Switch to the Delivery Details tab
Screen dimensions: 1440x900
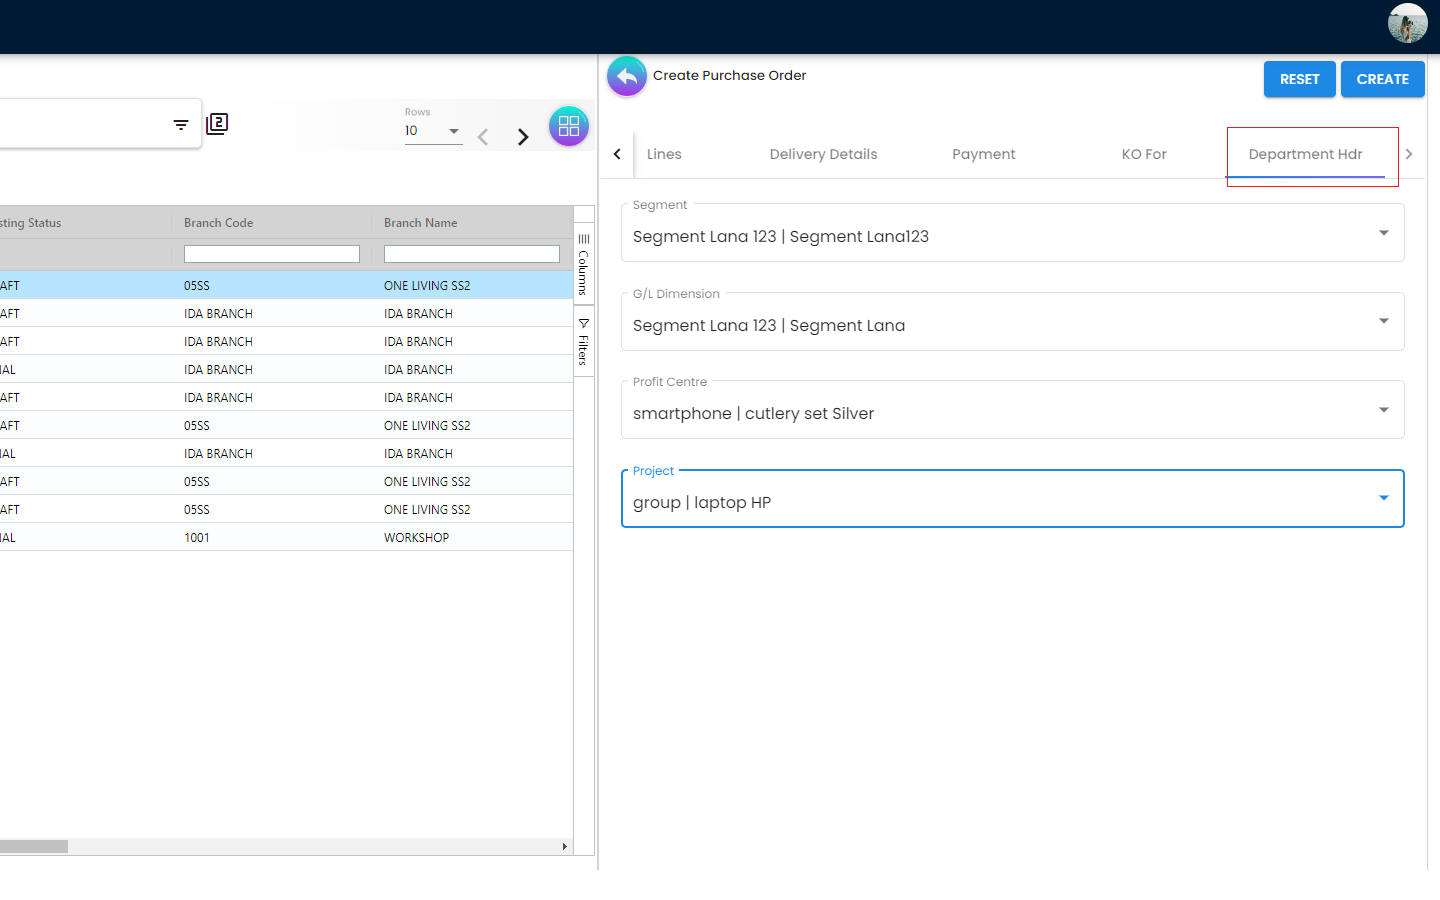coord(823,154)
